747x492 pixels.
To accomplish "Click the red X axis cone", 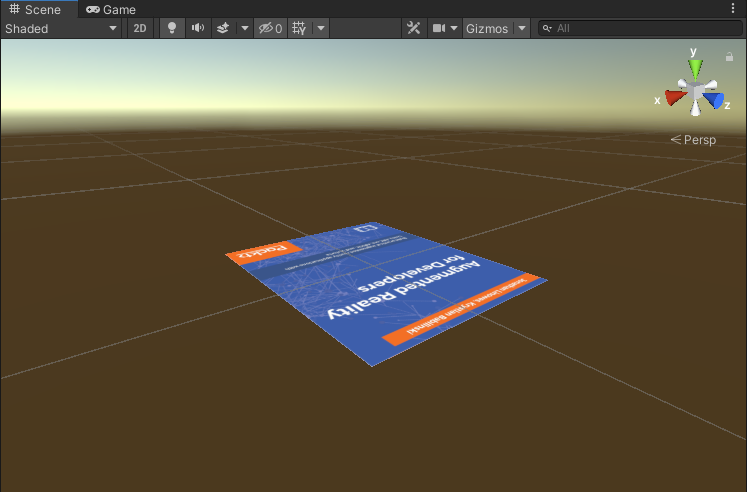I will [x=676, y=97].
